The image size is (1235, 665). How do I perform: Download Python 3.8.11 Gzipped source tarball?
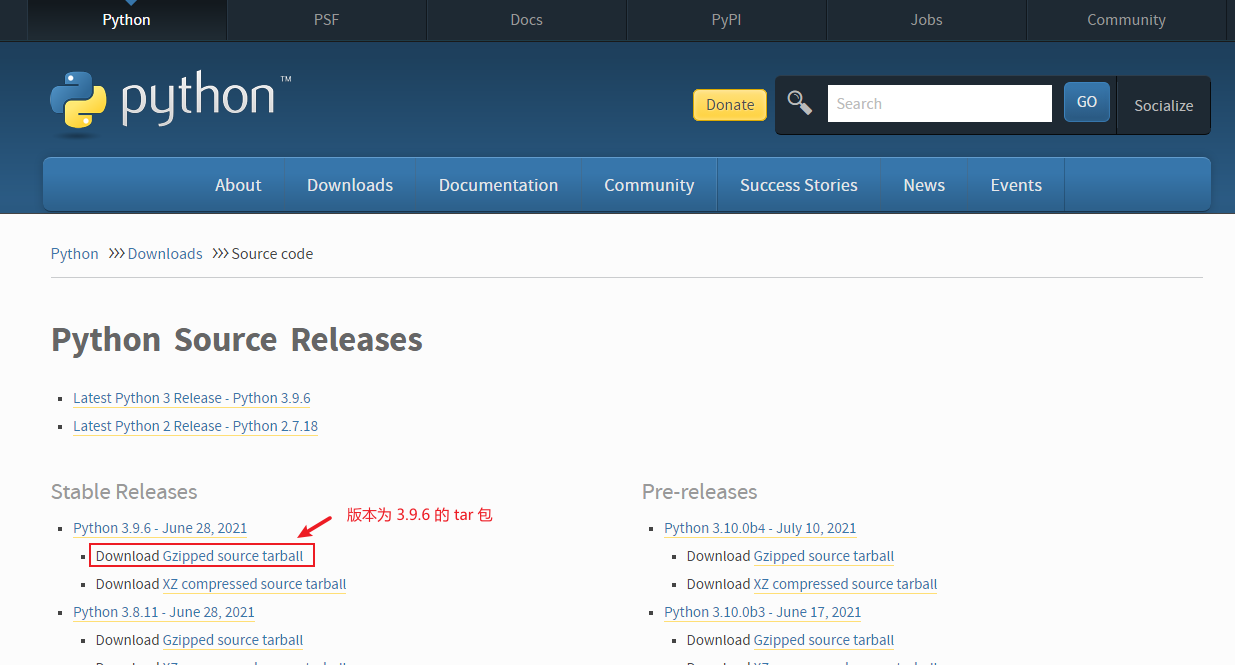point(233,640)
